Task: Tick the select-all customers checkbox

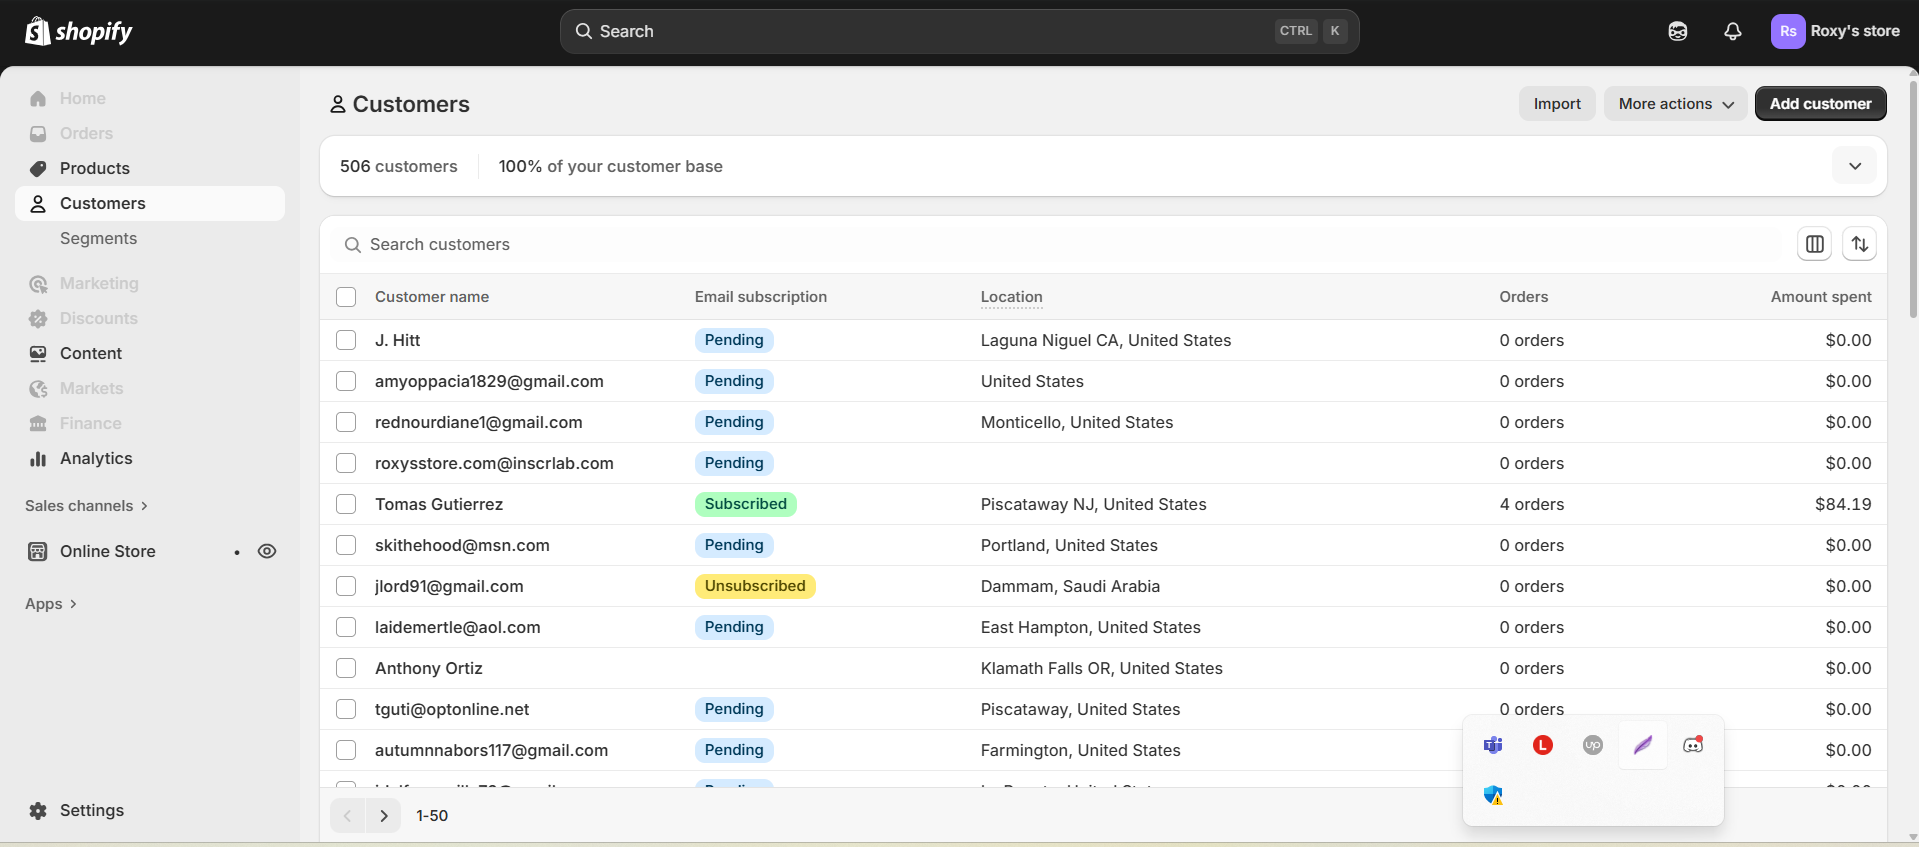Action: coord(346,297)
